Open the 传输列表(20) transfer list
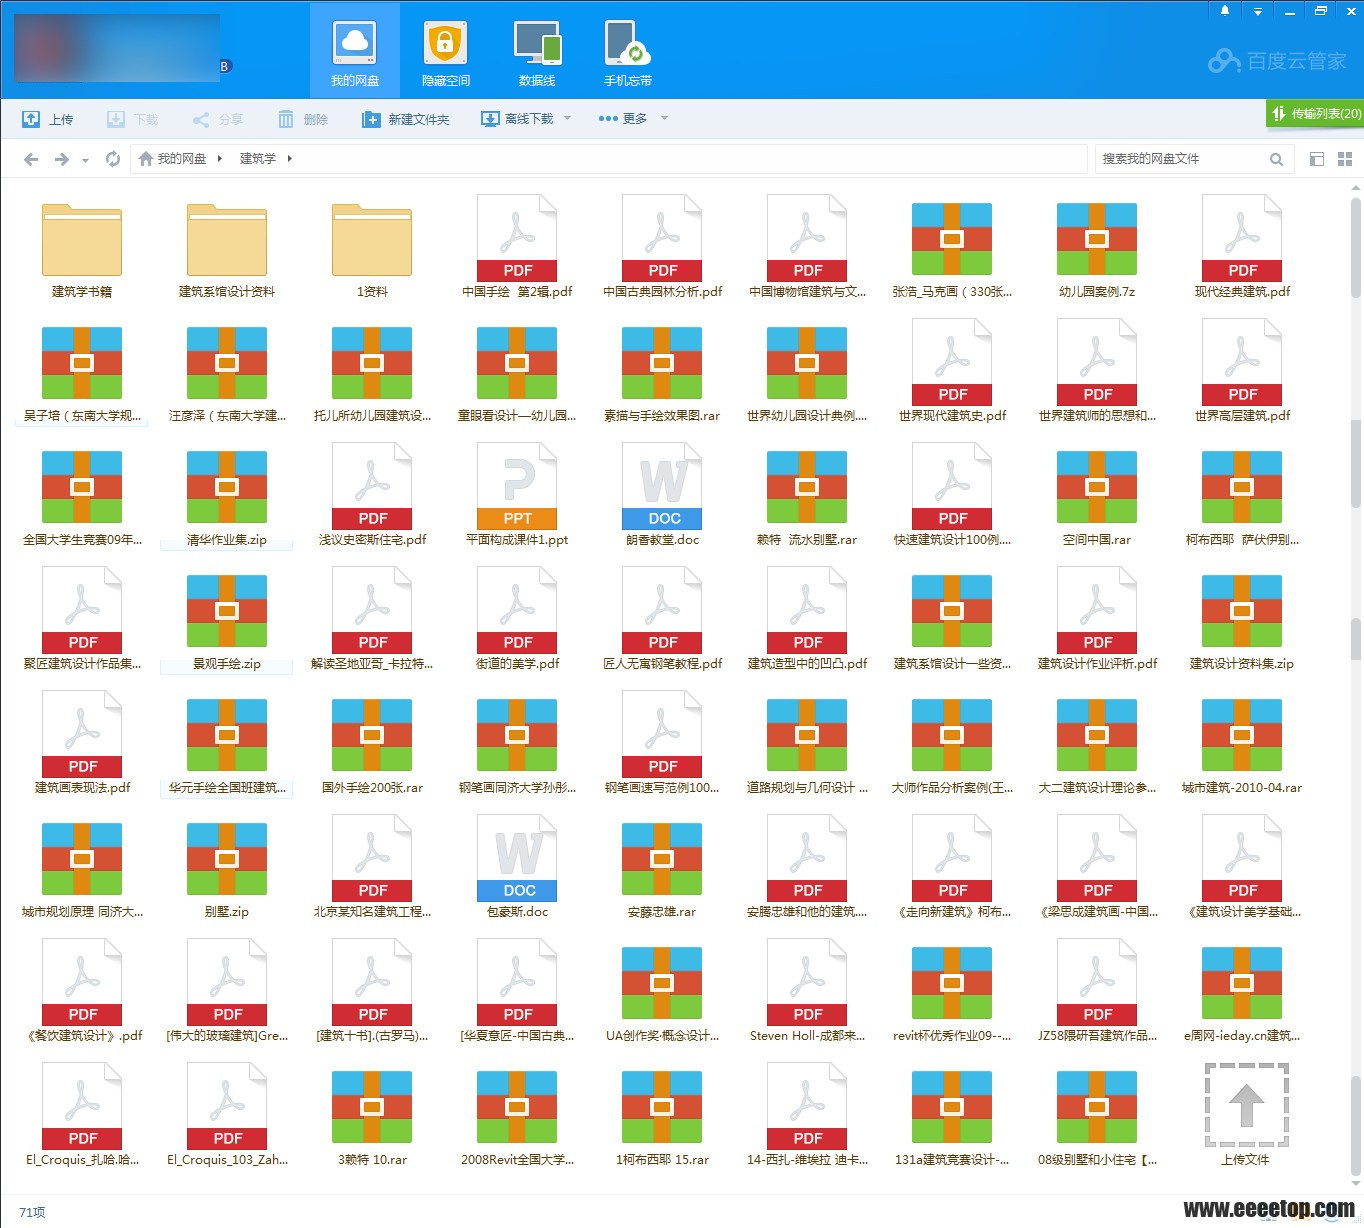 pyautogui.click(x=1315, y=113)
